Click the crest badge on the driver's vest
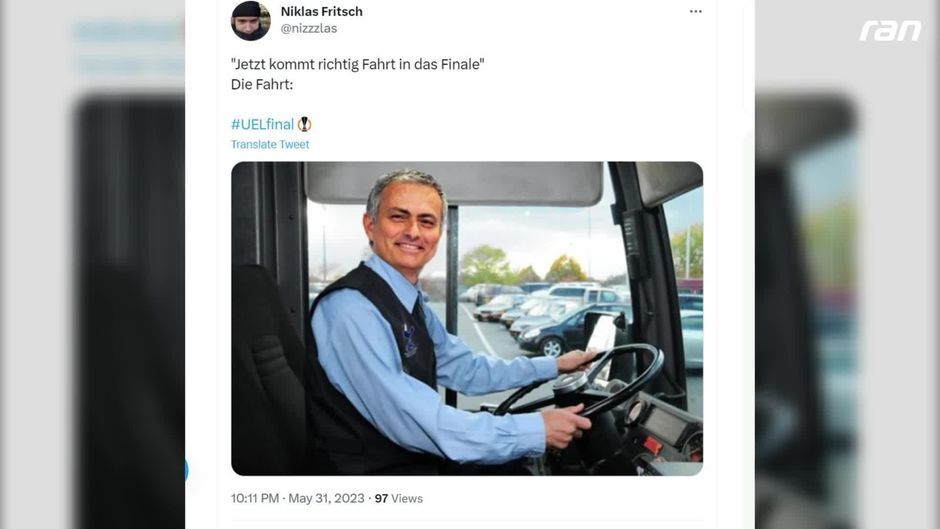 pyautogui.click(x=409, y=340)
